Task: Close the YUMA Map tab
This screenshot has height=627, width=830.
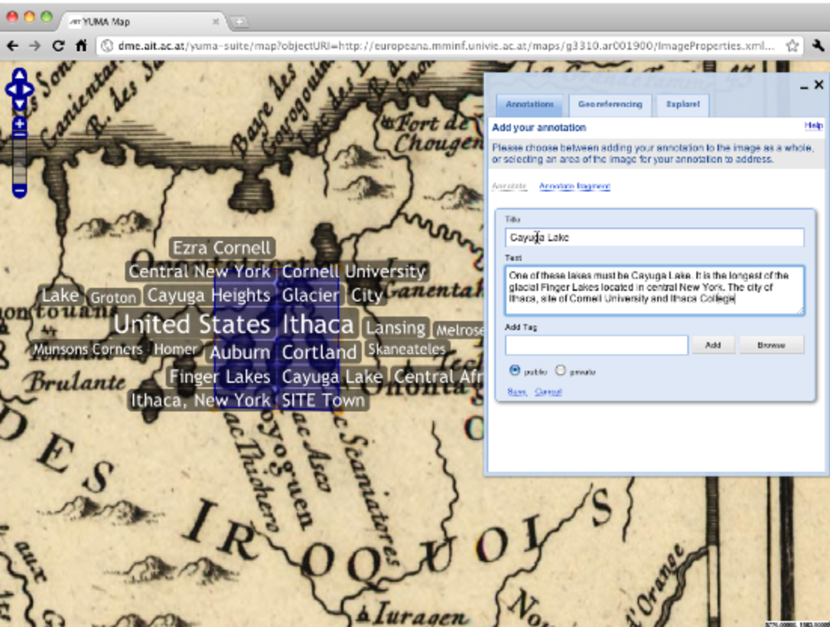Action: [x=215, y=22]
